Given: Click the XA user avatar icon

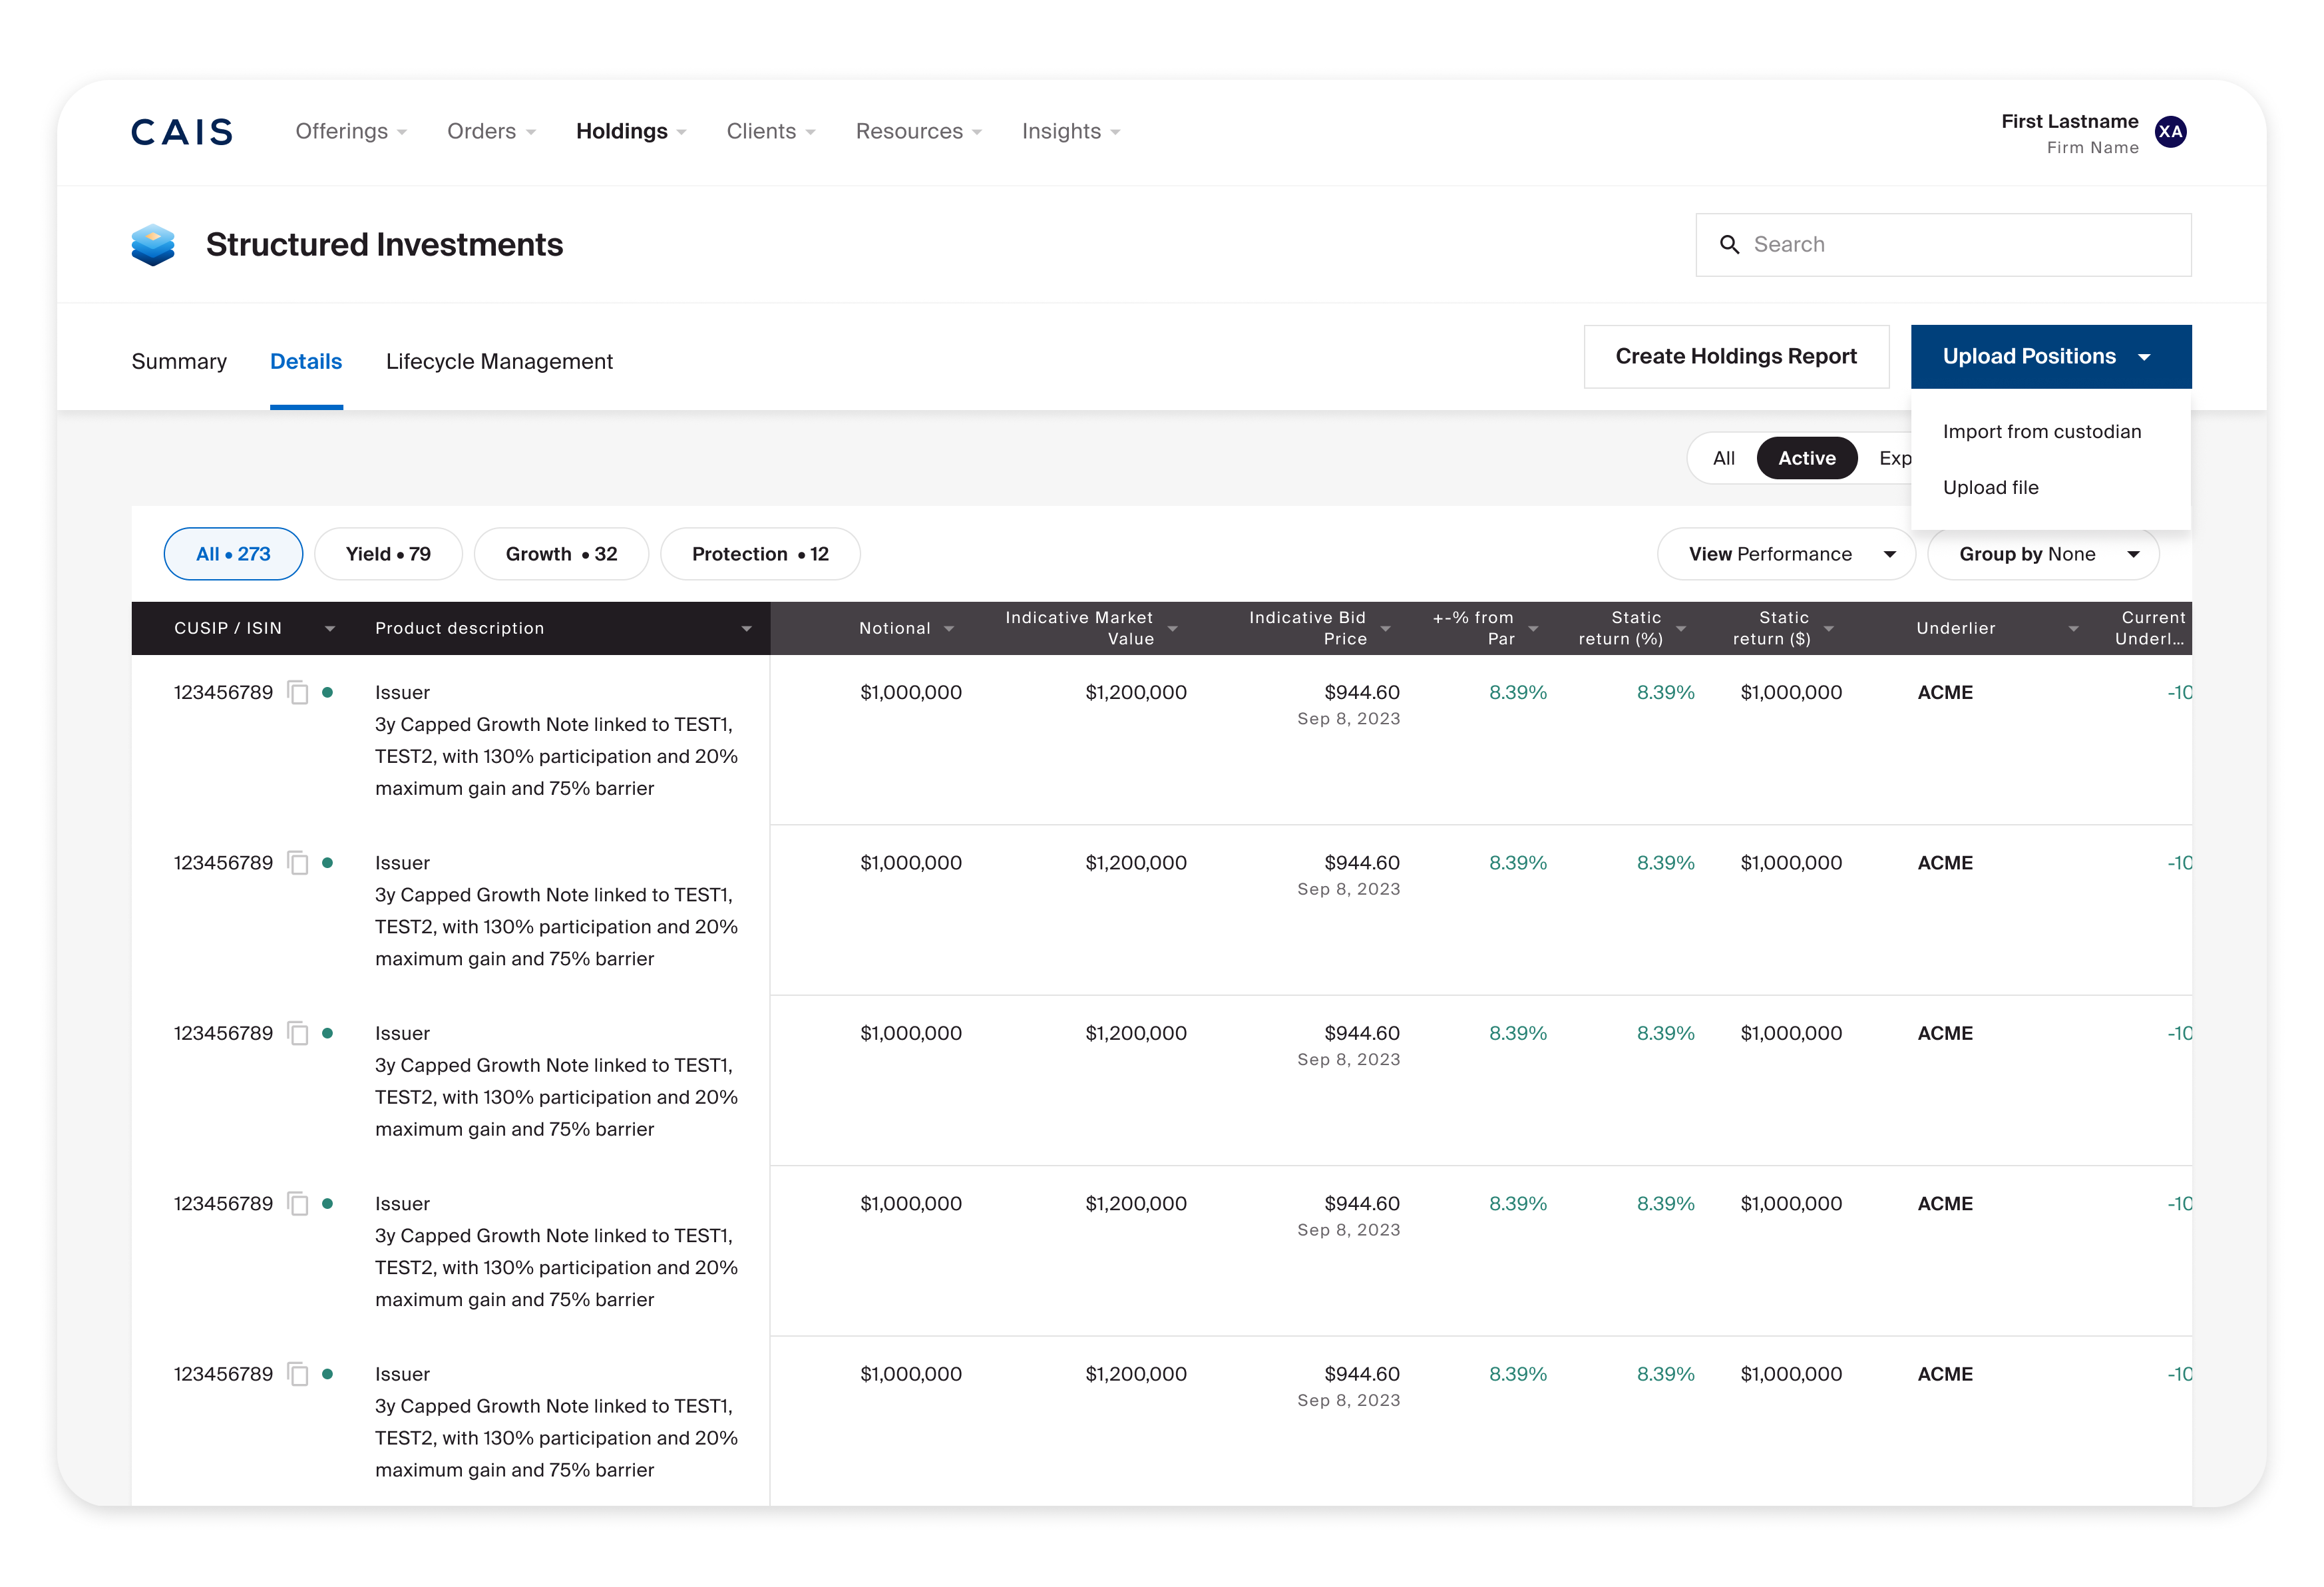Looking at the screenshot, I should point(2170,132).
